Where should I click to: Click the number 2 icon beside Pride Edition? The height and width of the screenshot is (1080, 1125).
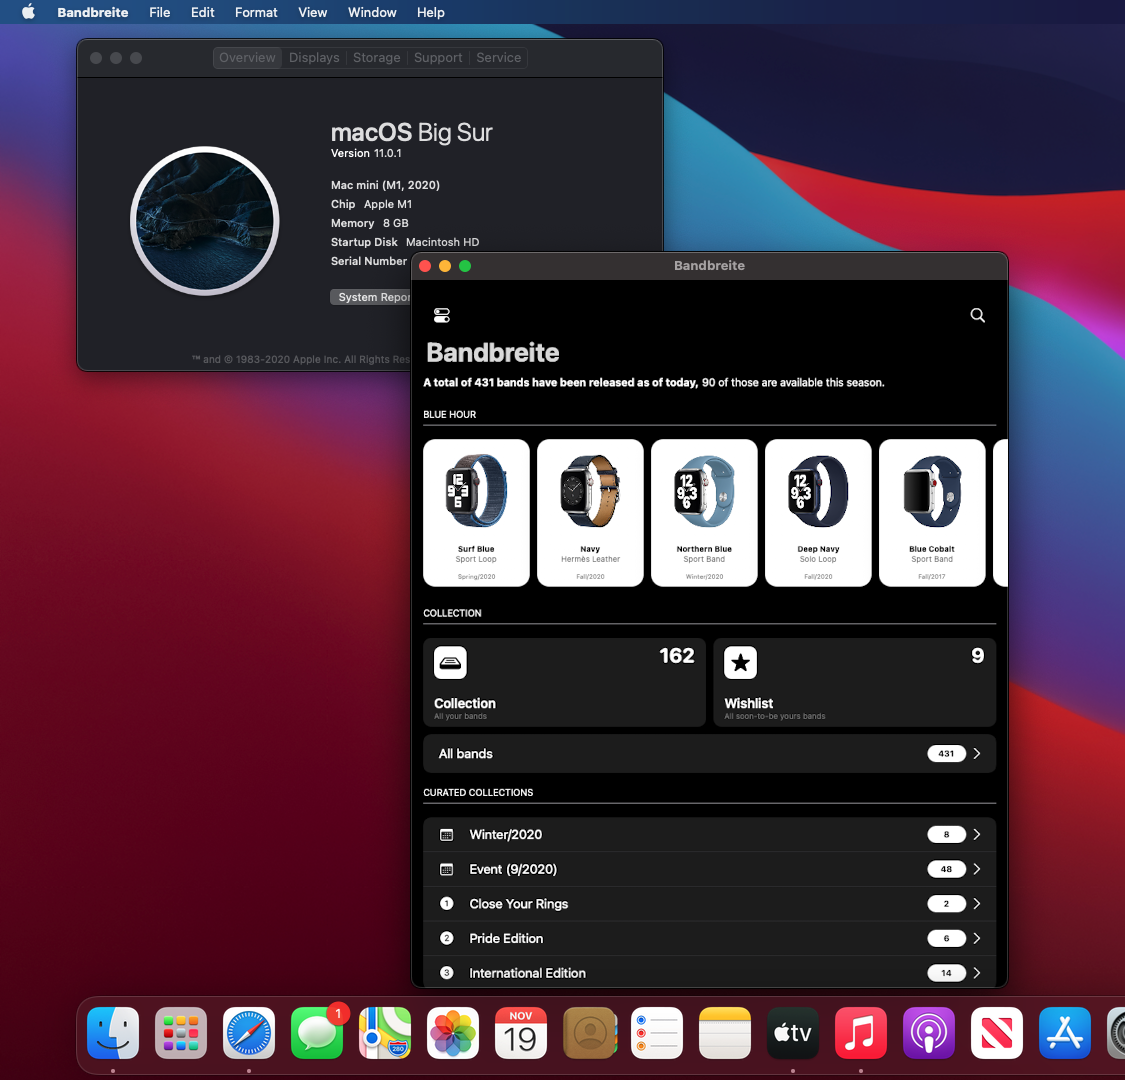446,938
